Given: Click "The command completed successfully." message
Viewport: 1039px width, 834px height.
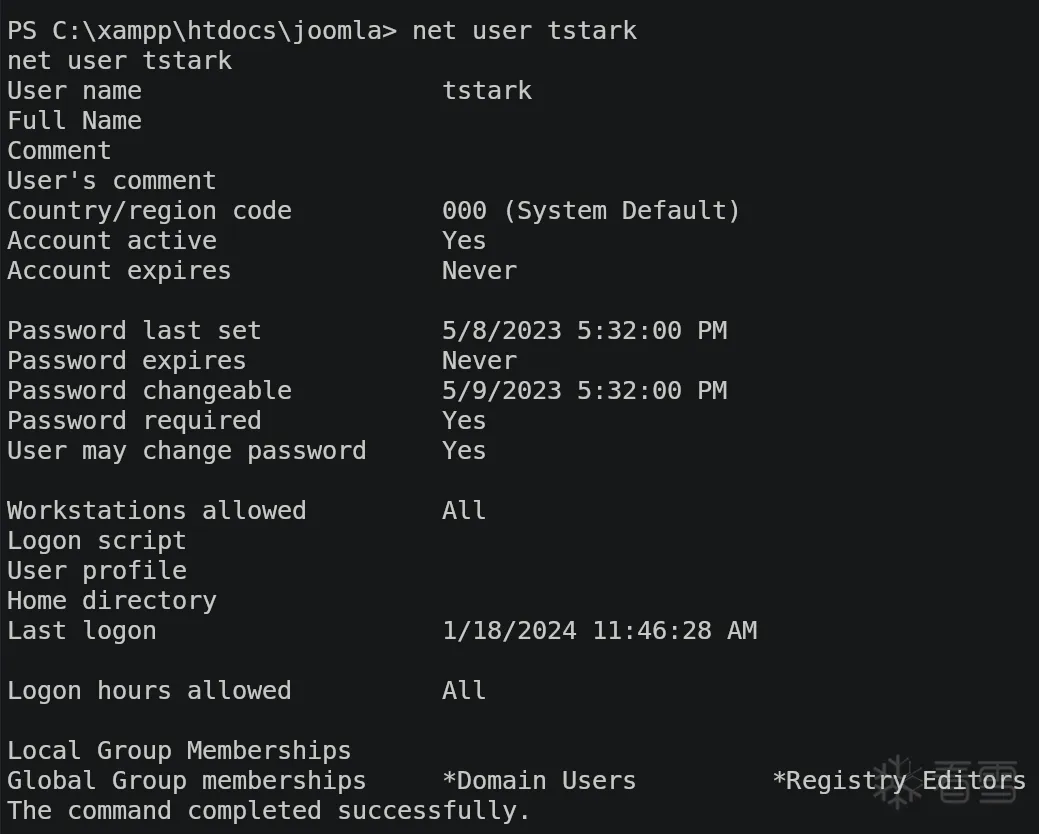Looking at the screenshot, I should point(269,810).
